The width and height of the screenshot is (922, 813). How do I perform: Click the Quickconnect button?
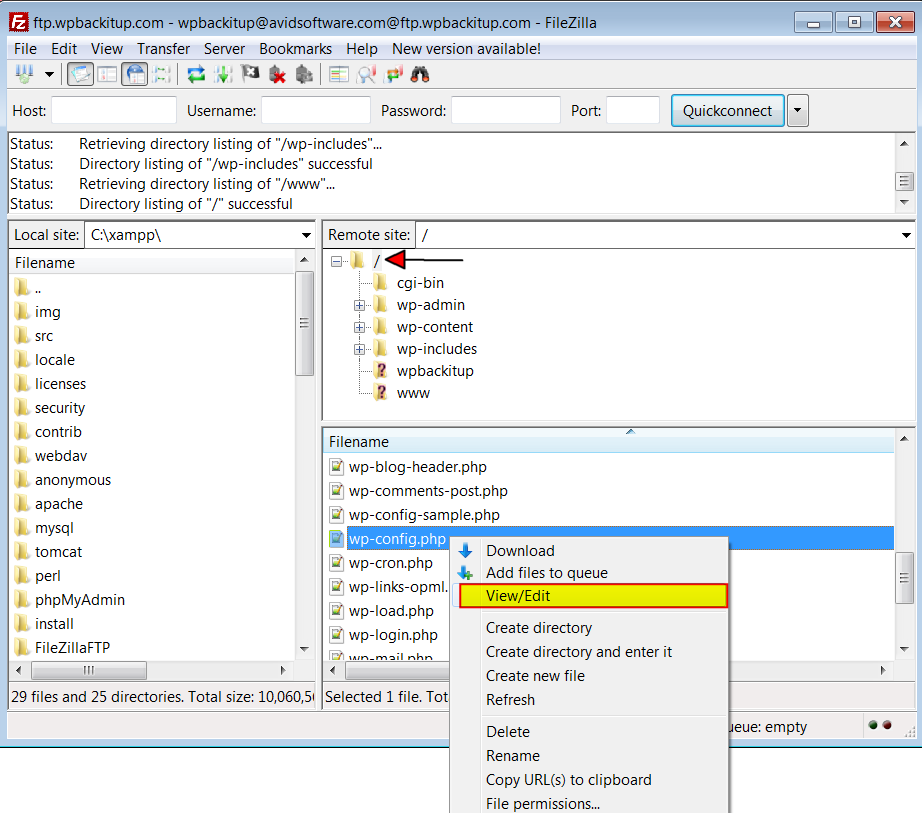[727, 111]
